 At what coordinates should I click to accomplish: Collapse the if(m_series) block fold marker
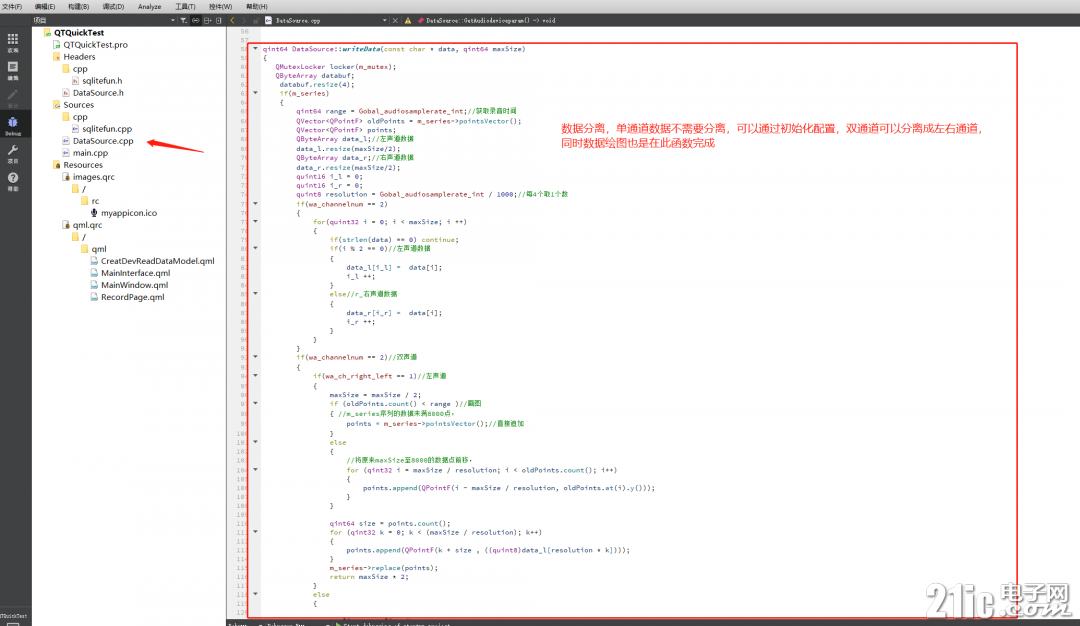256,93
